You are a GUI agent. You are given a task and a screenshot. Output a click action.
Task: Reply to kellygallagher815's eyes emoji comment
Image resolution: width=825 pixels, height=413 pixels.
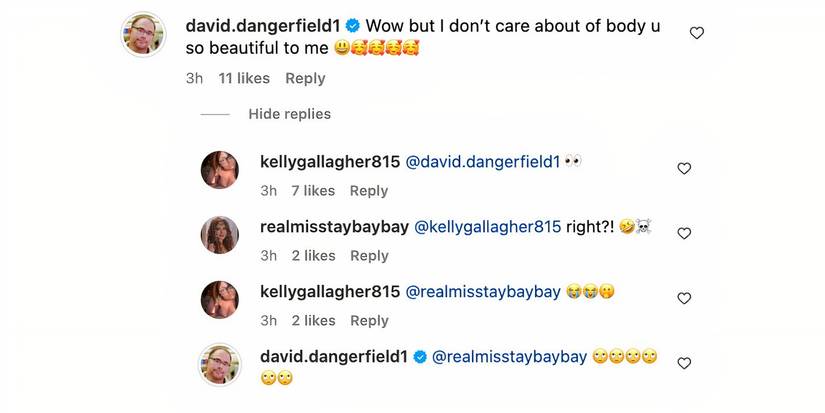[368, 191]
